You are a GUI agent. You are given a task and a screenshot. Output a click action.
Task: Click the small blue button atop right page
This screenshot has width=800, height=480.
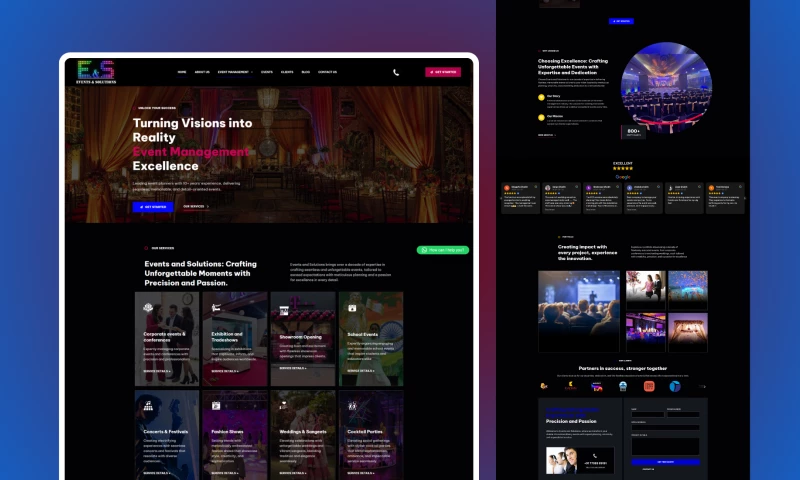tap(621, 21)
